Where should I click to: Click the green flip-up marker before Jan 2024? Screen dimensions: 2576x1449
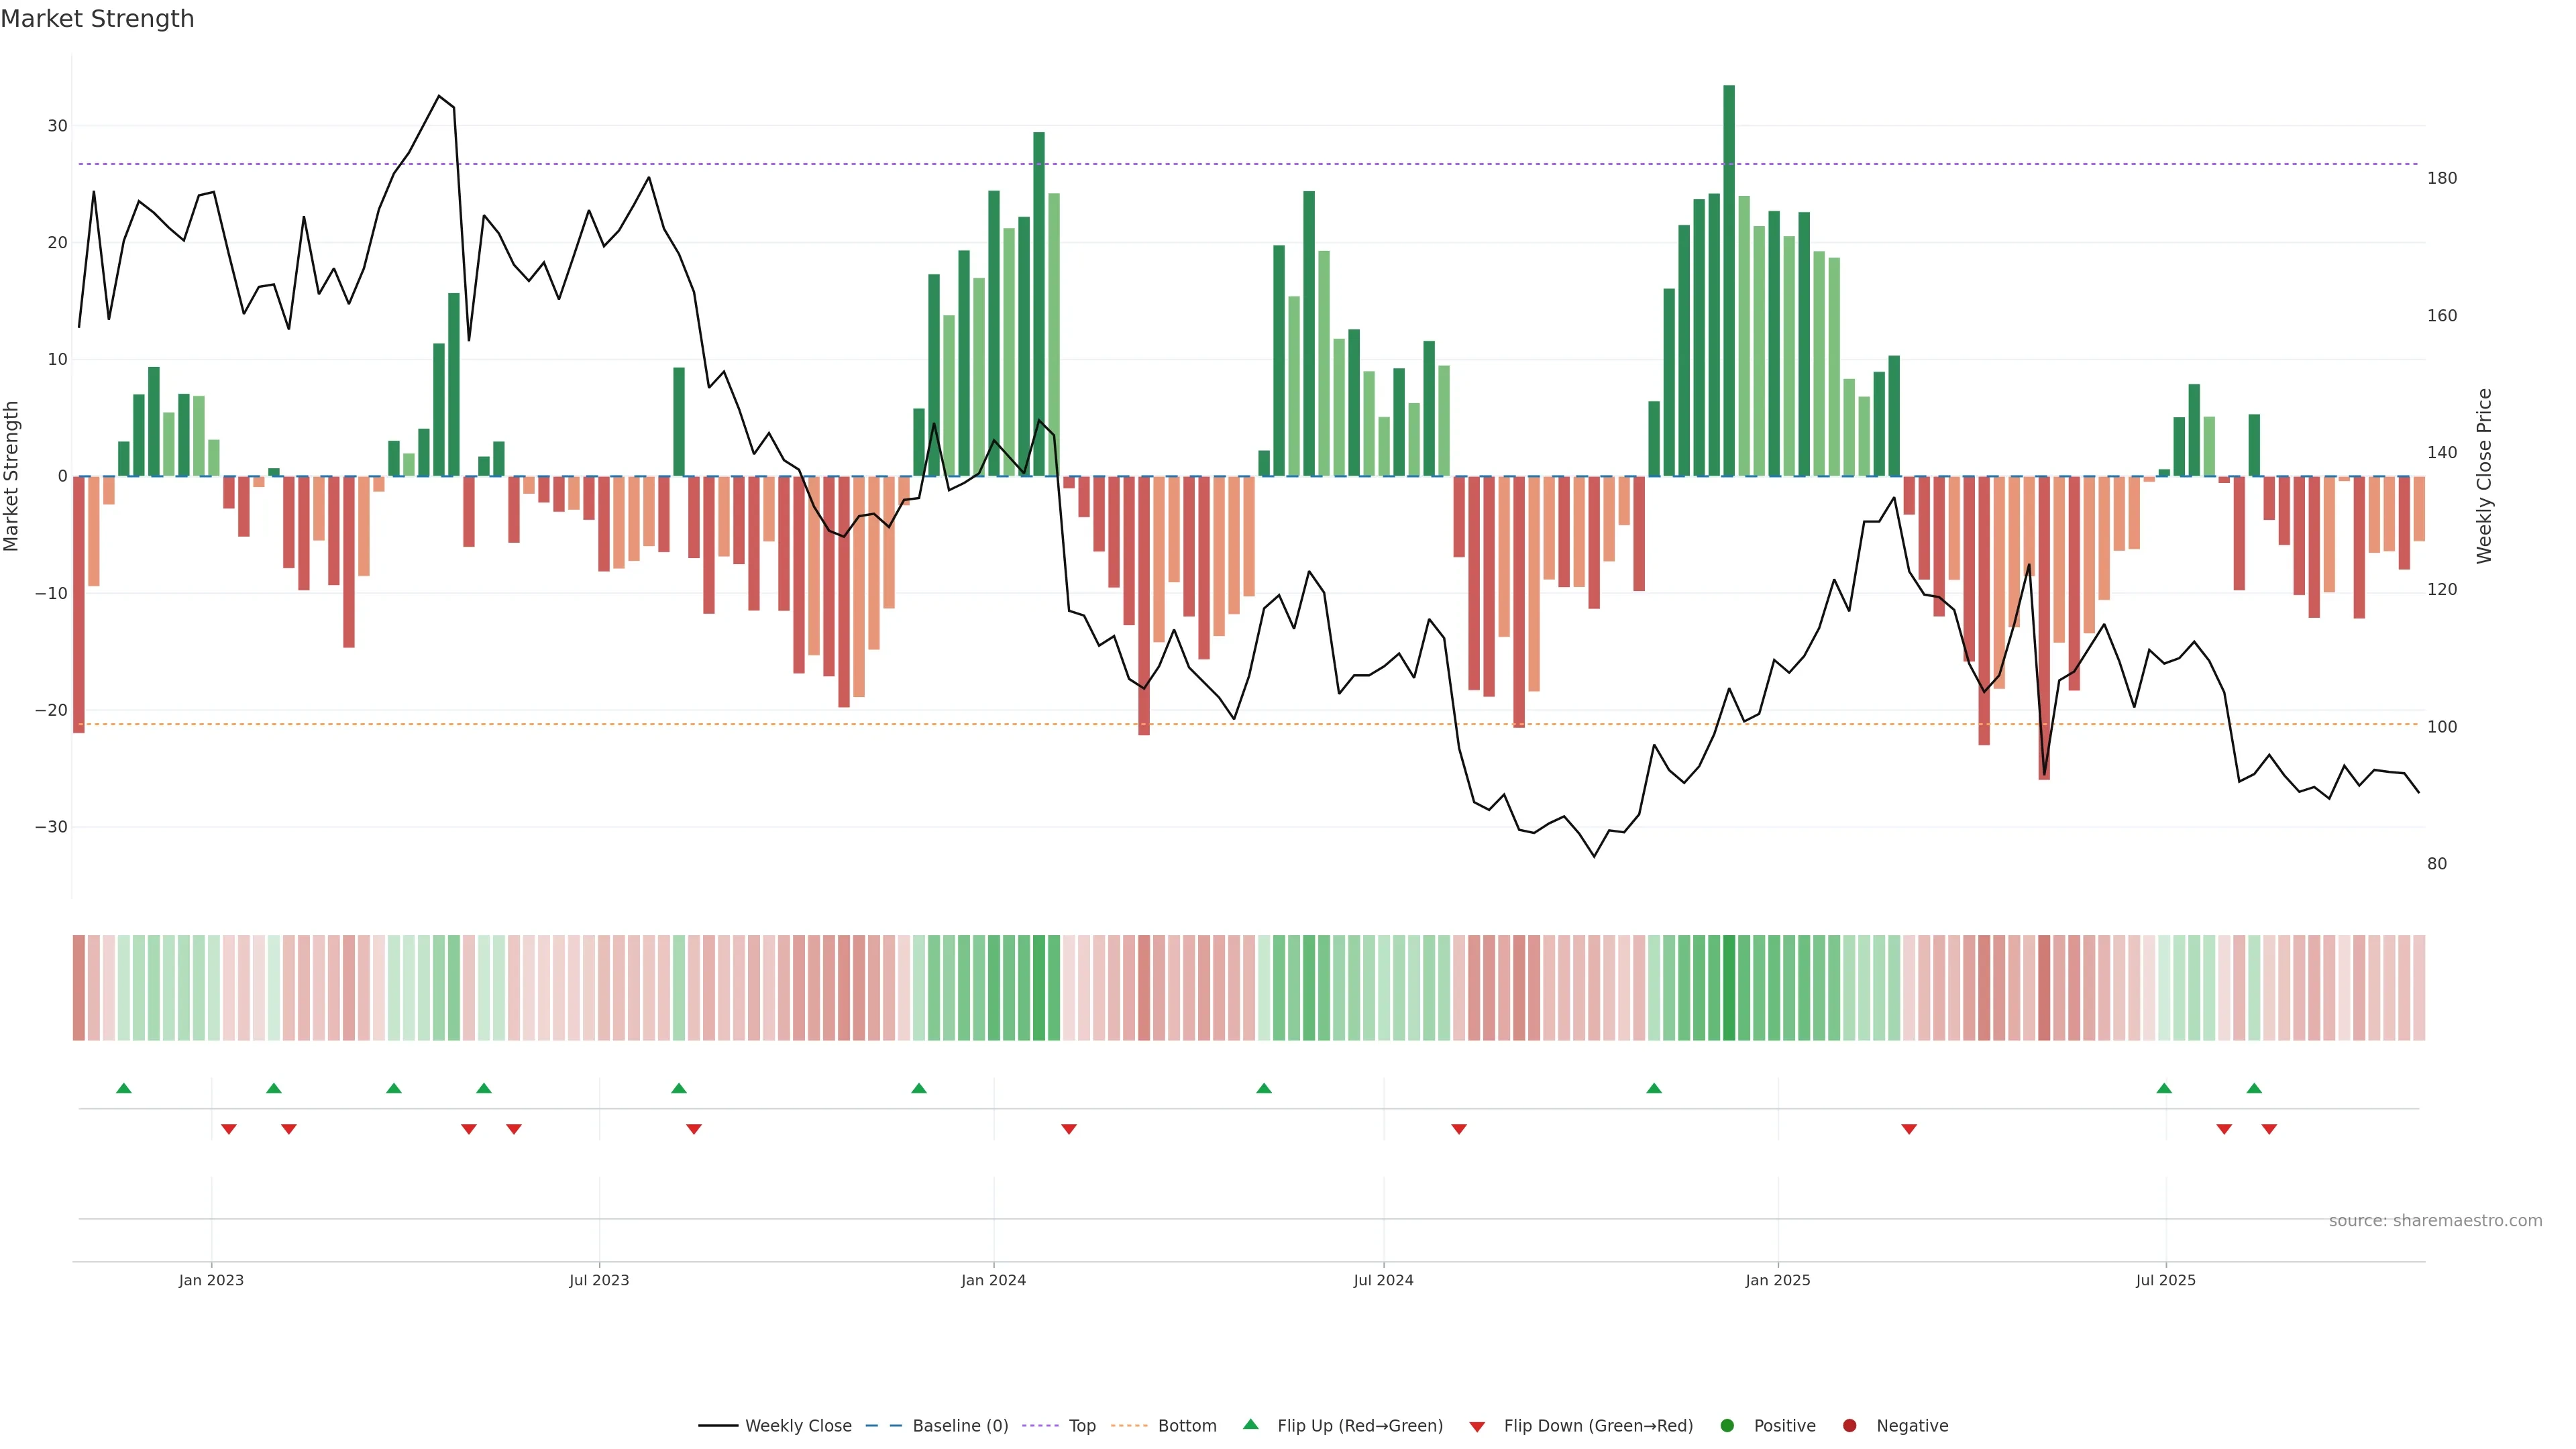pyautogui.click(x=919, y=1088)
